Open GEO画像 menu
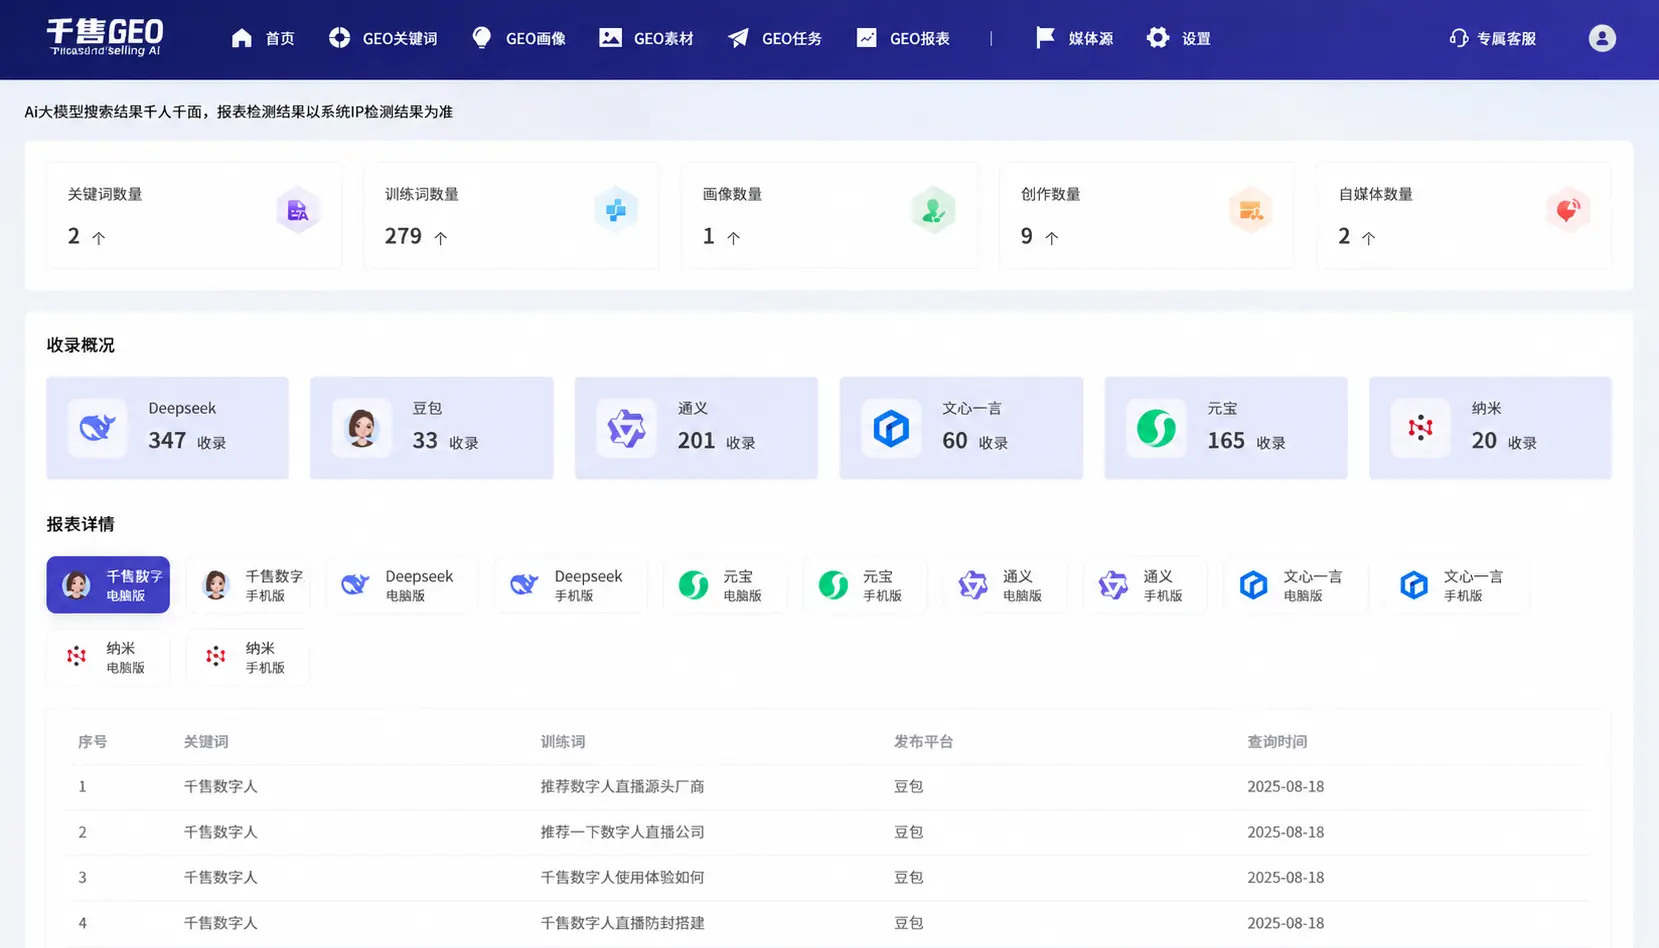 tap(519, 38)
